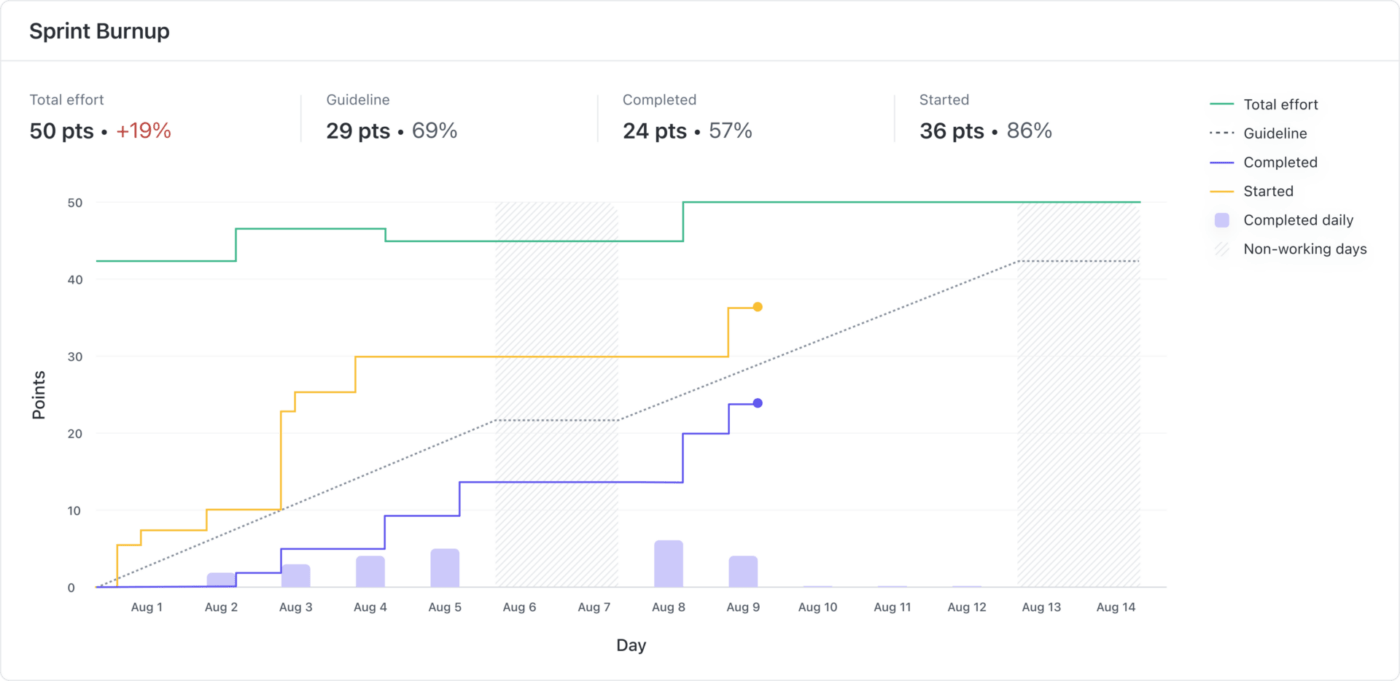This screenshot has width=1400, height=681.
Task: Click the Aug 13 axis date label
Action: pyautogui.click(x=1041, y=607)
